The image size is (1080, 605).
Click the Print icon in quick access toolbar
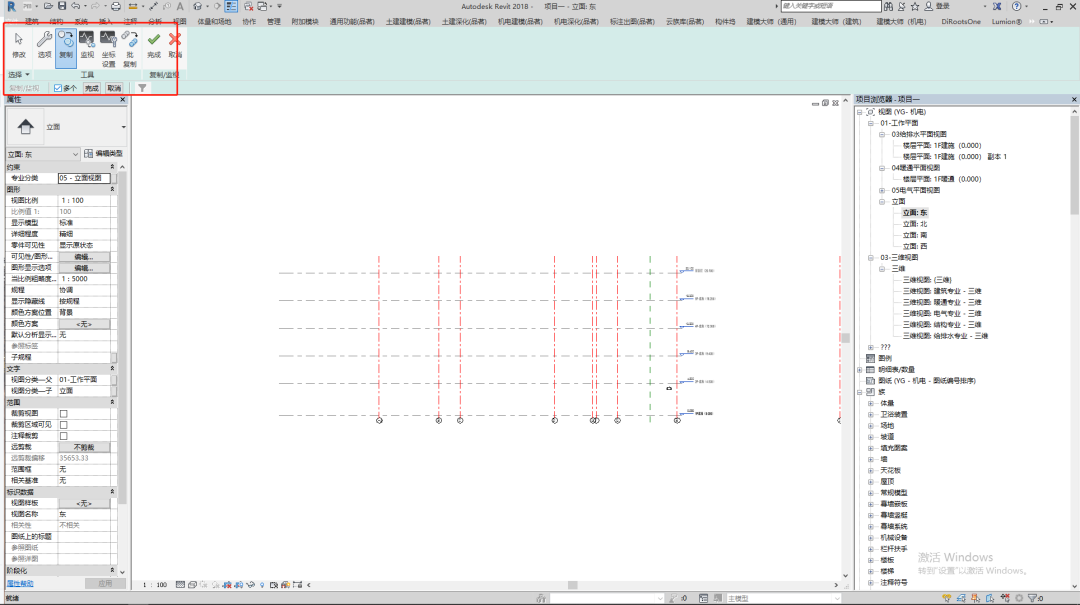click(115, 6)
